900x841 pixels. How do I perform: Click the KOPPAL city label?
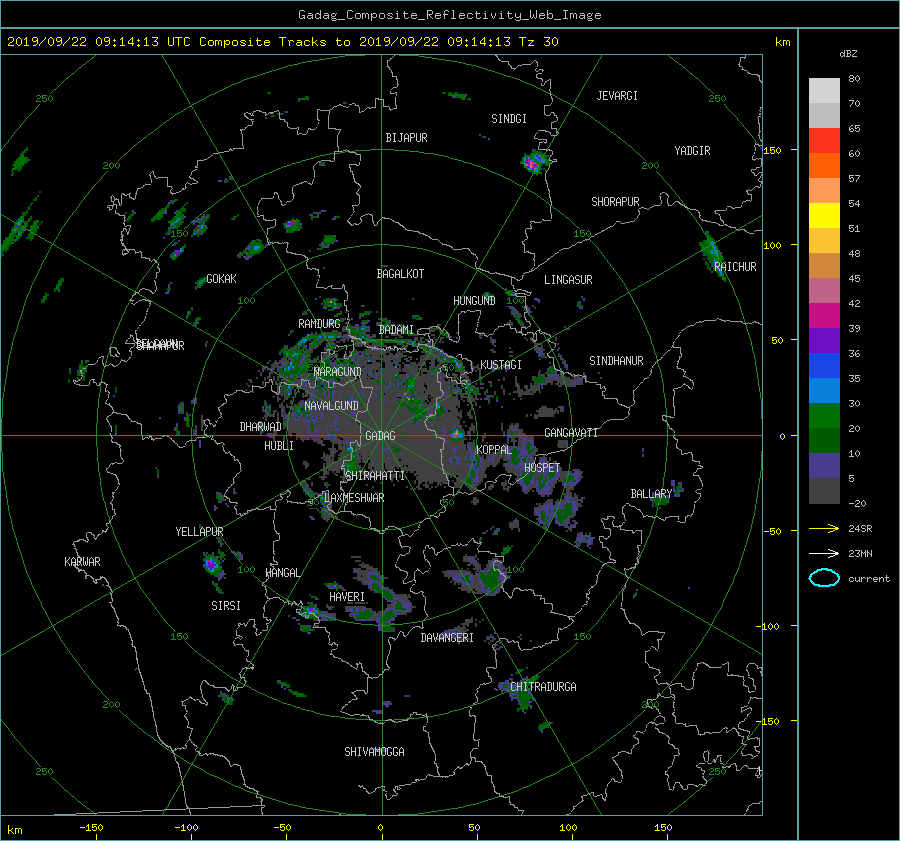point(494,450)
